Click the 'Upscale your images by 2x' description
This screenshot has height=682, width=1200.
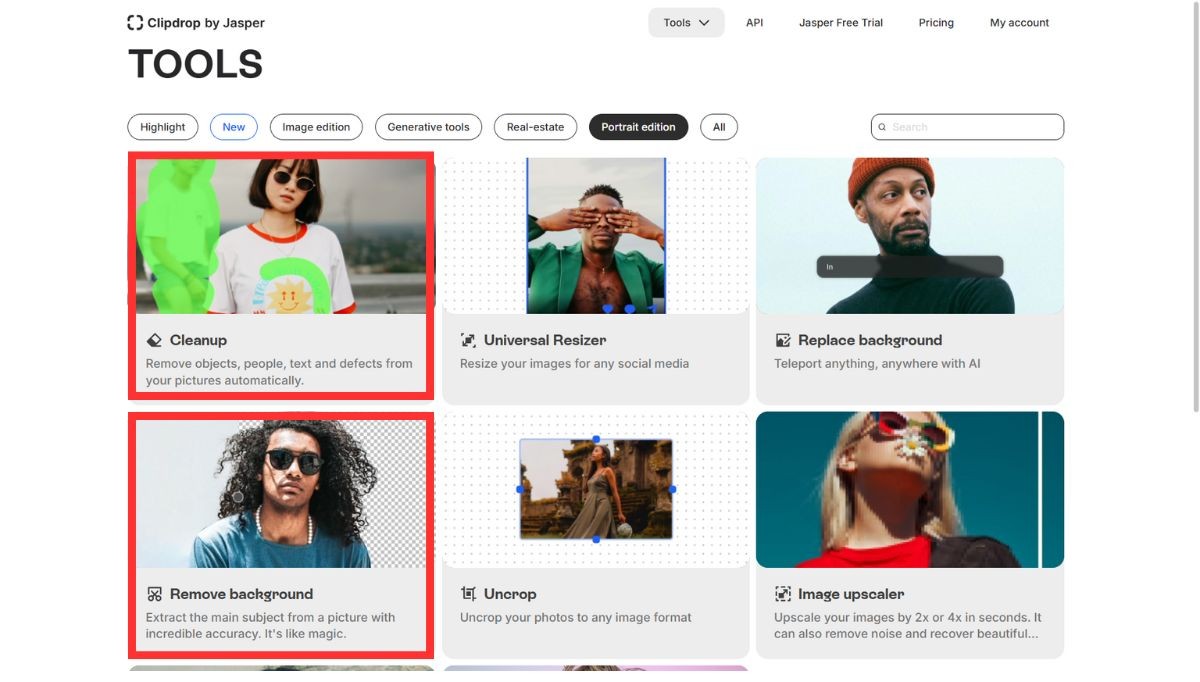pos(908,626)
